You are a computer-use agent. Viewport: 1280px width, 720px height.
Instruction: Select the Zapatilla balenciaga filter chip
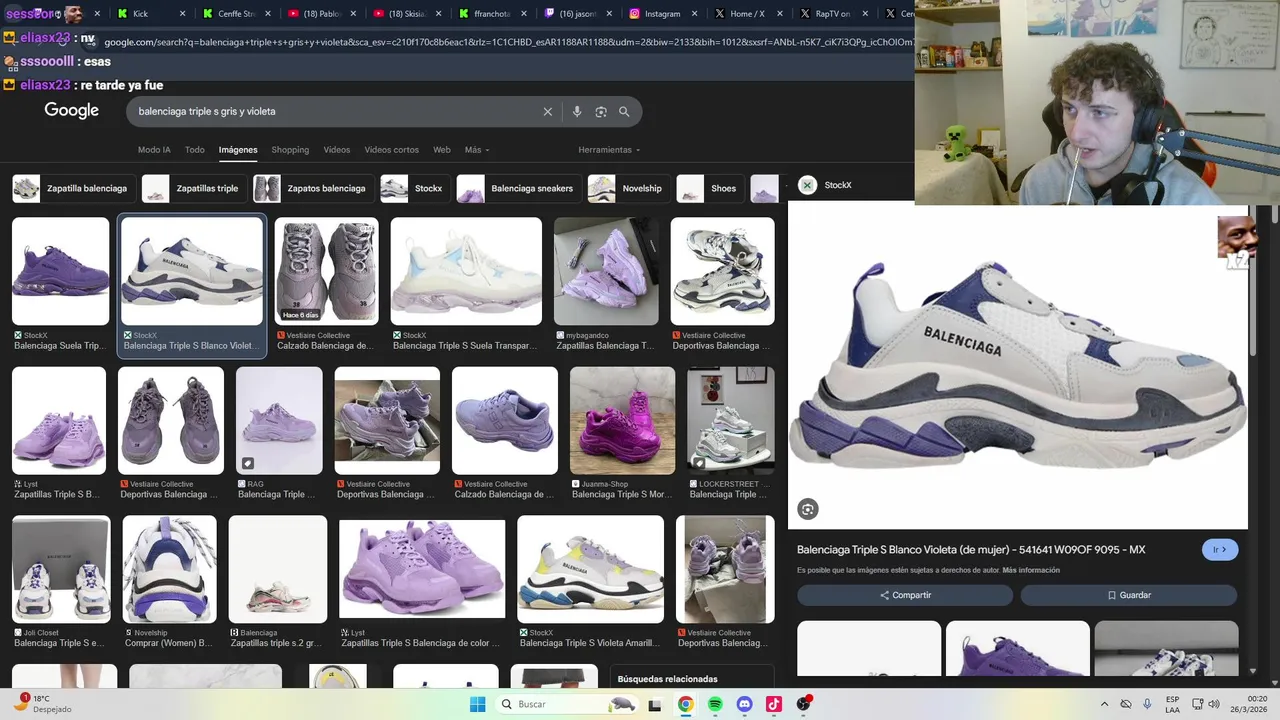74,188
